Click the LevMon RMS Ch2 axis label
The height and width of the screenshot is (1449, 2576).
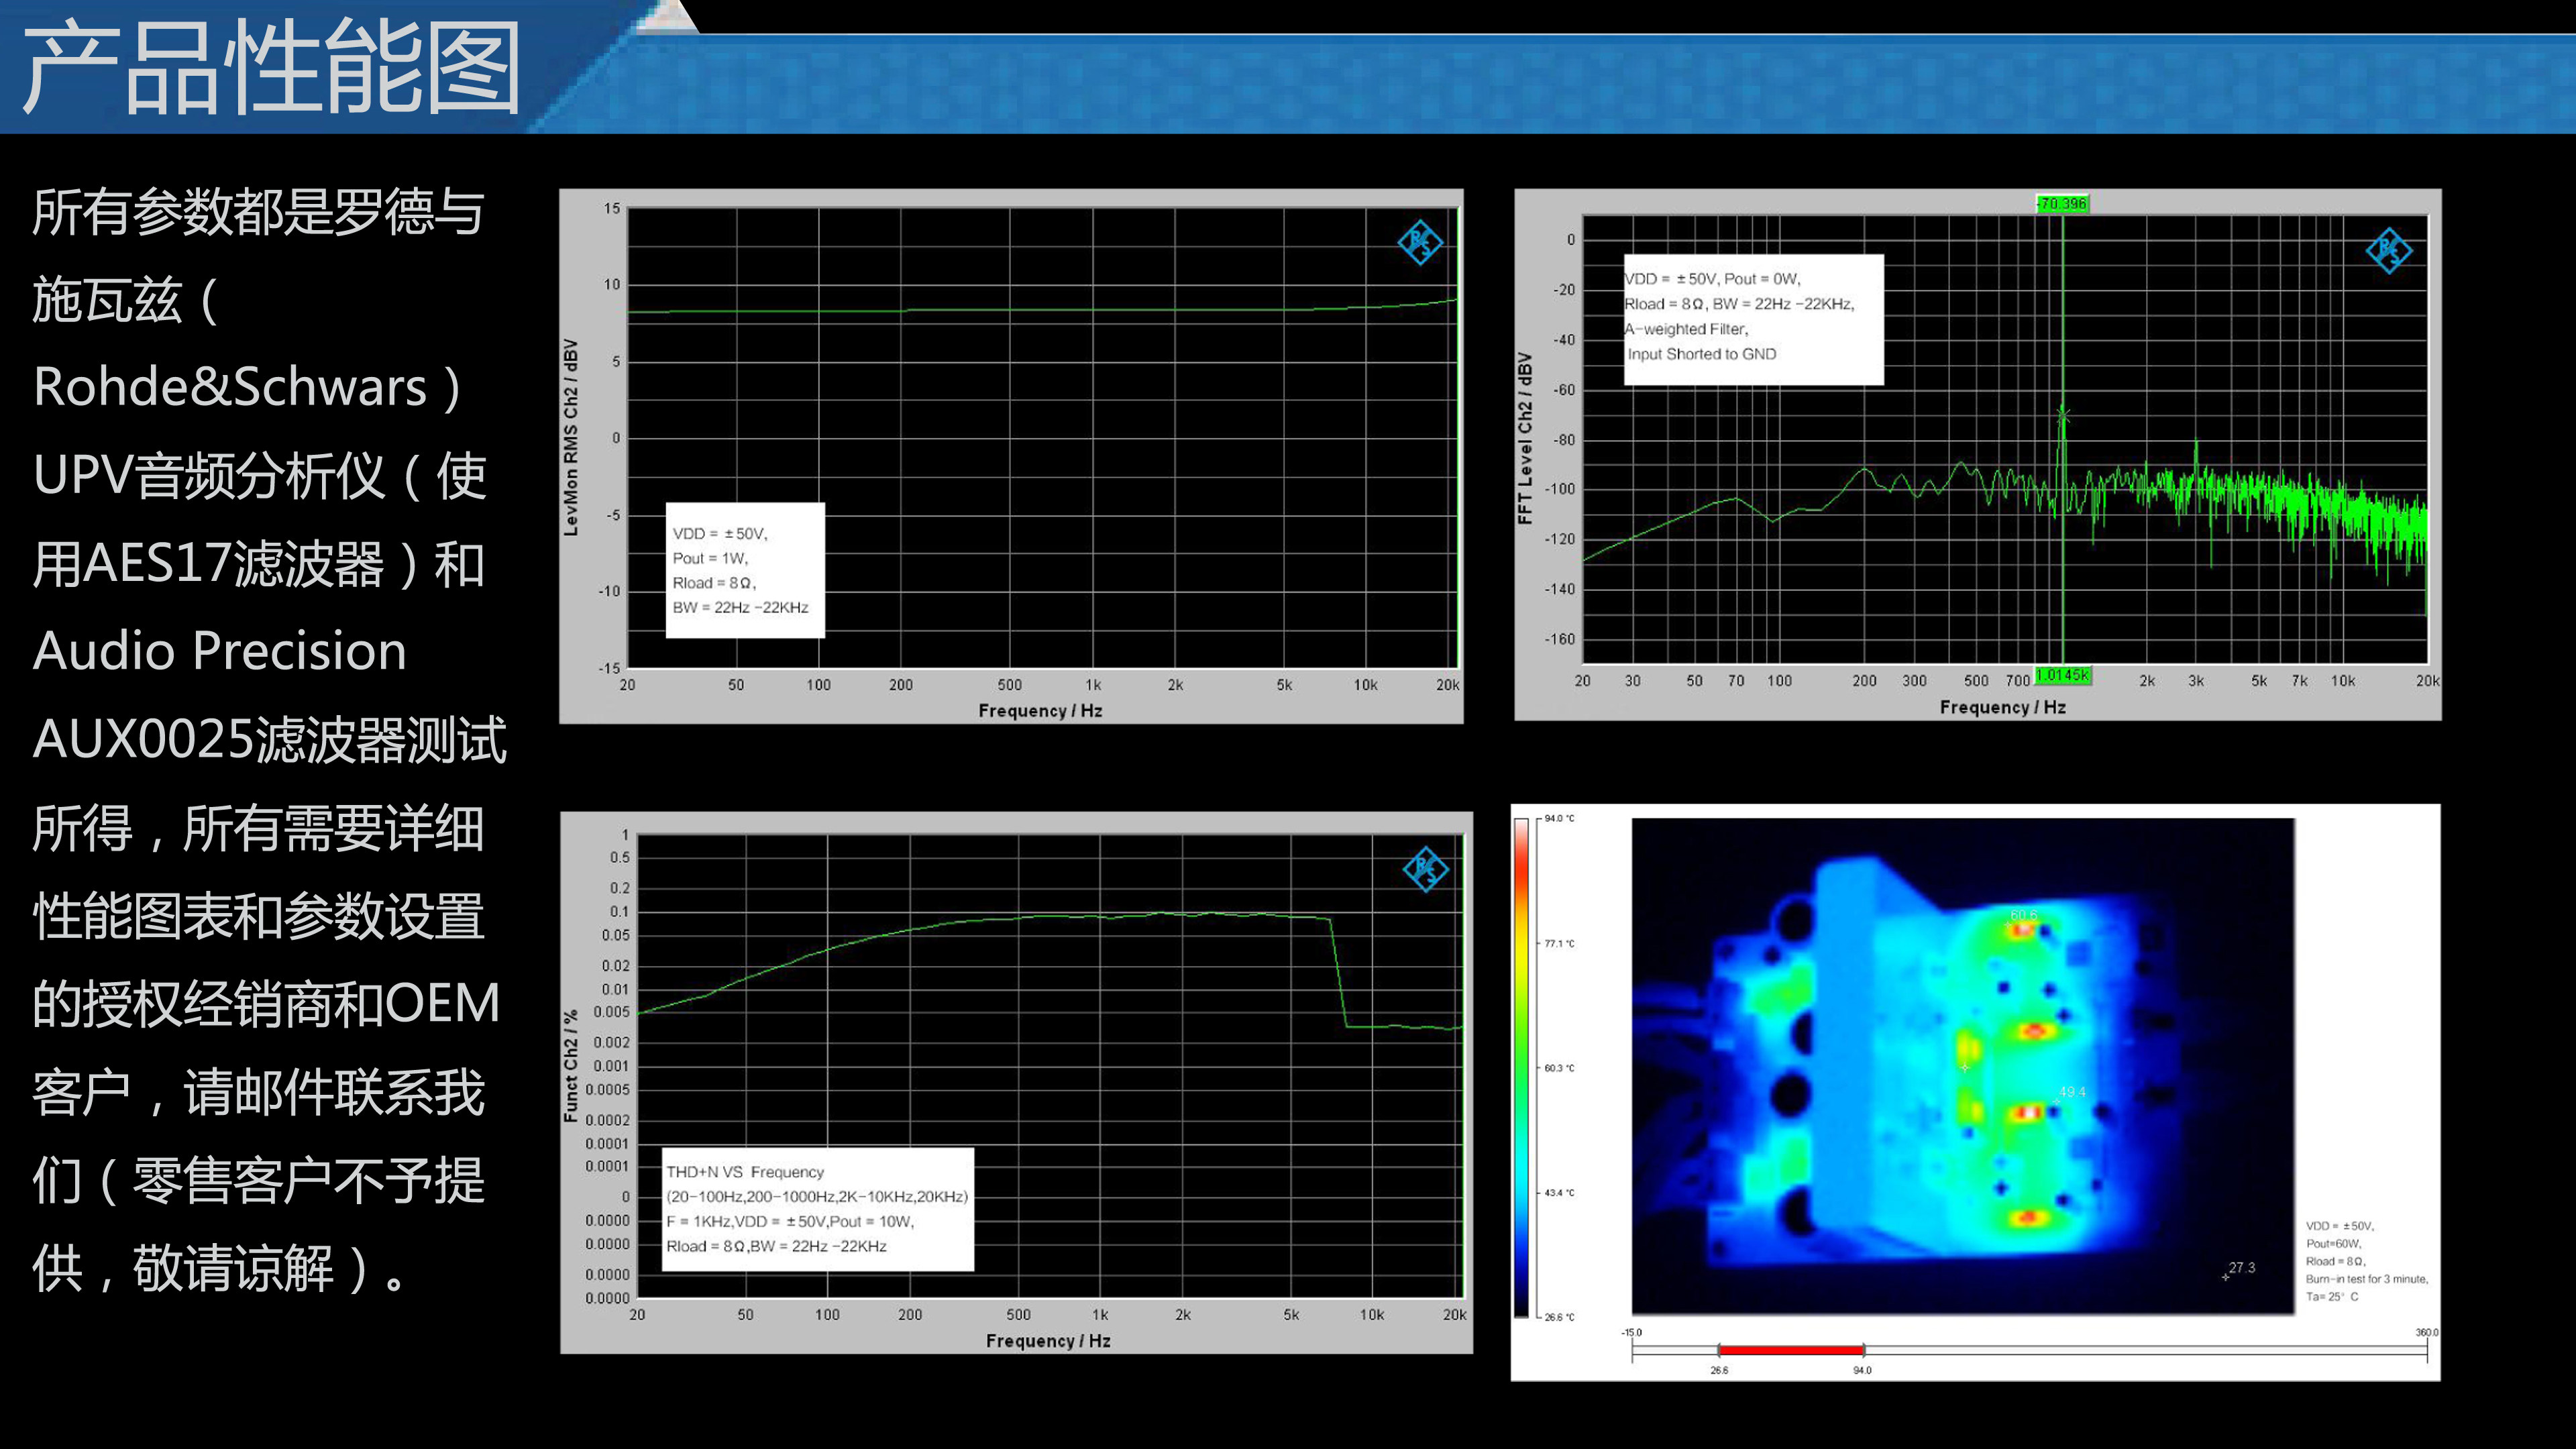point(571,437)
